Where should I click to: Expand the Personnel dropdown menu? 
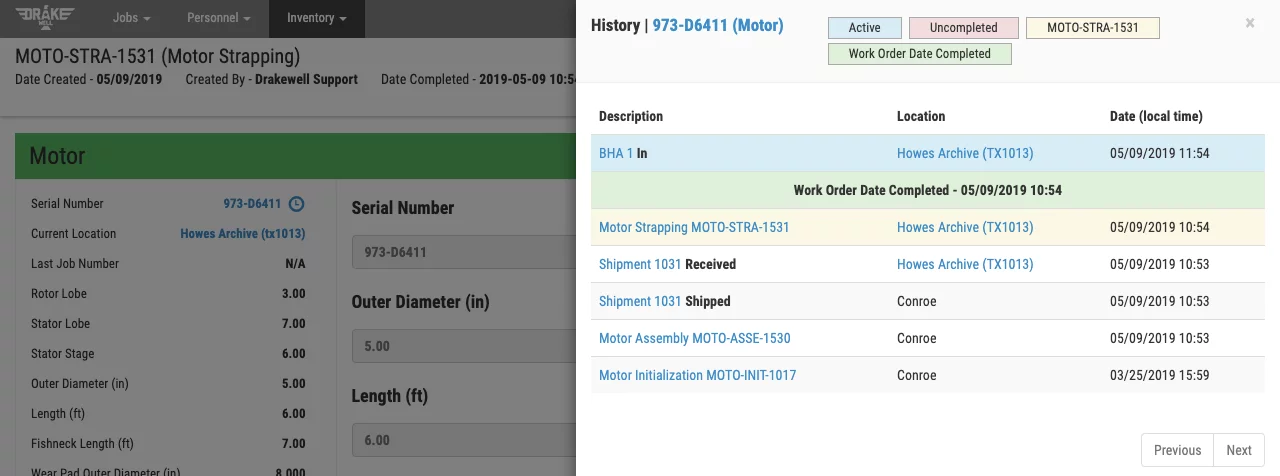point(219,18)
